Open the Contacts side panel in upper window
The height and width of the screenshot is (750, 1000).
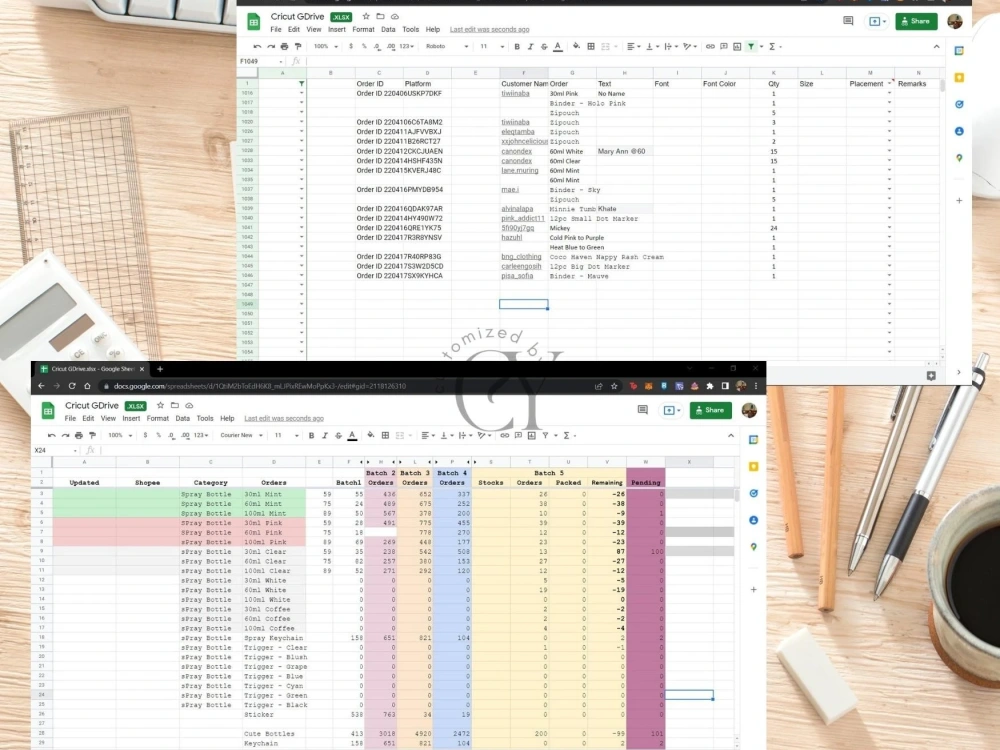tap(959, 131)
